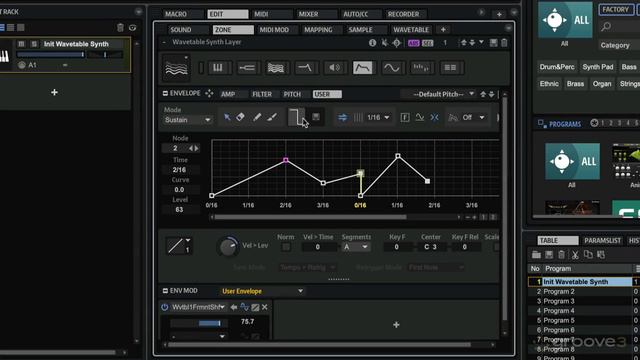The image size is (640, 360).
Task: Open the Off snap dropdown
Action: (473, 118)
